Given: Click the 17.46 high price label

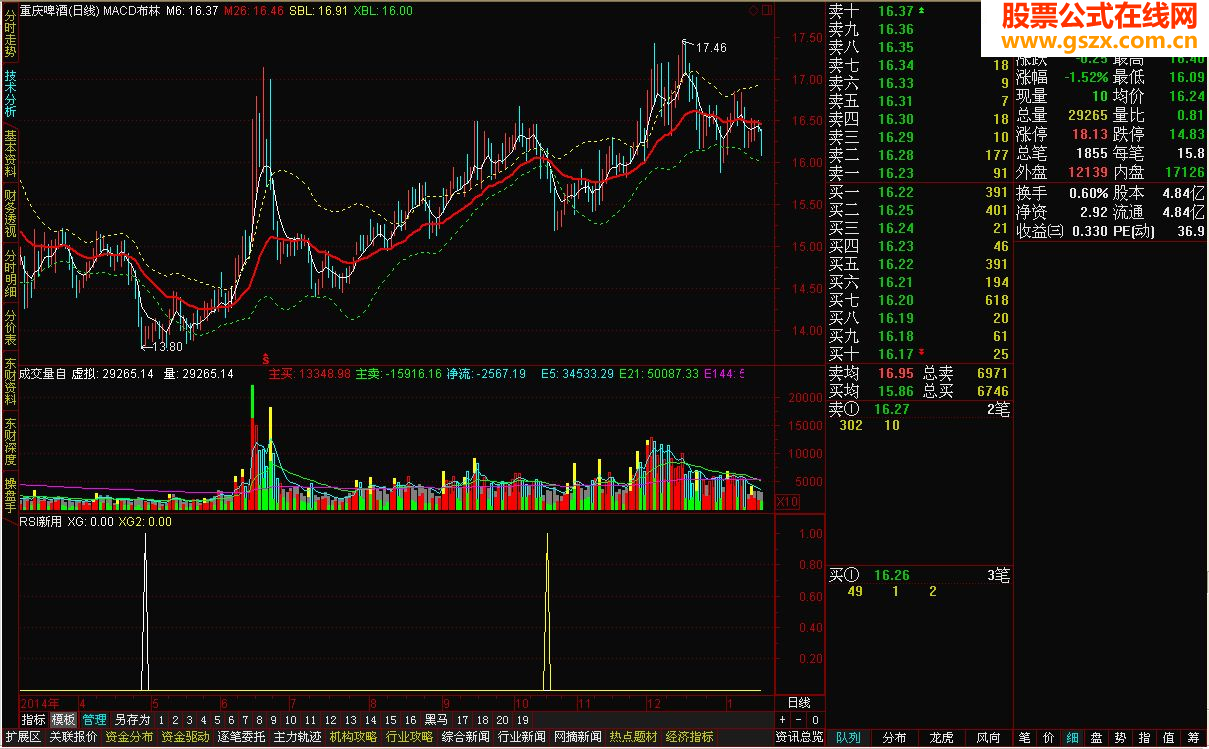Looking at the screenshot, I should pyautogui.click(x=710, y=47).
